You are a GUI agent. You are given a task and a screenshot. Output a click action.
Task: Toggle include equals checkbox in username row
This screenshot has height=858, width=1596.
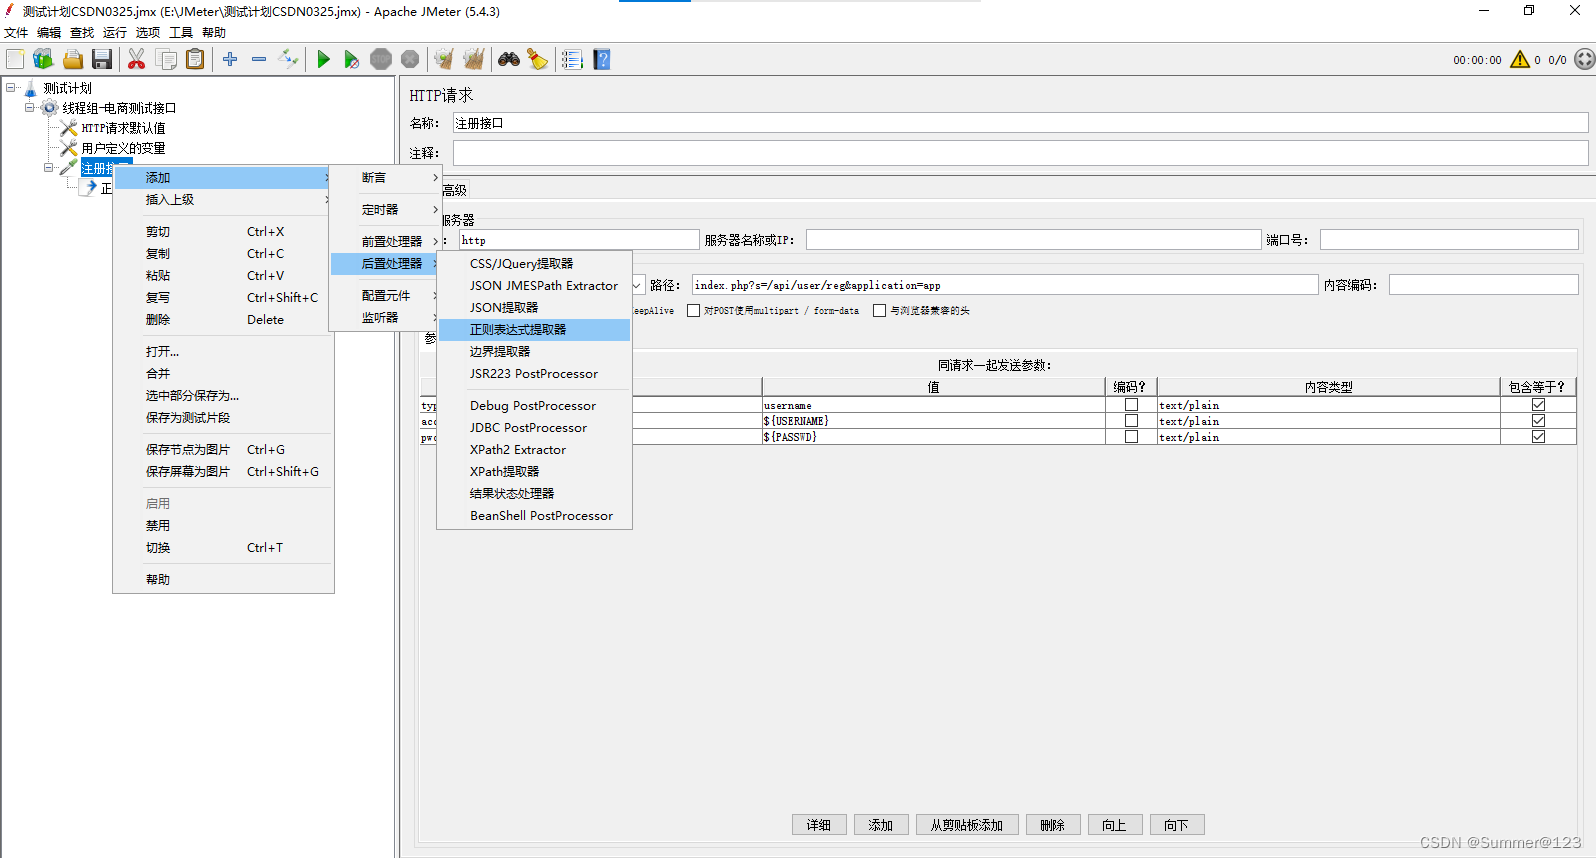1539,405
